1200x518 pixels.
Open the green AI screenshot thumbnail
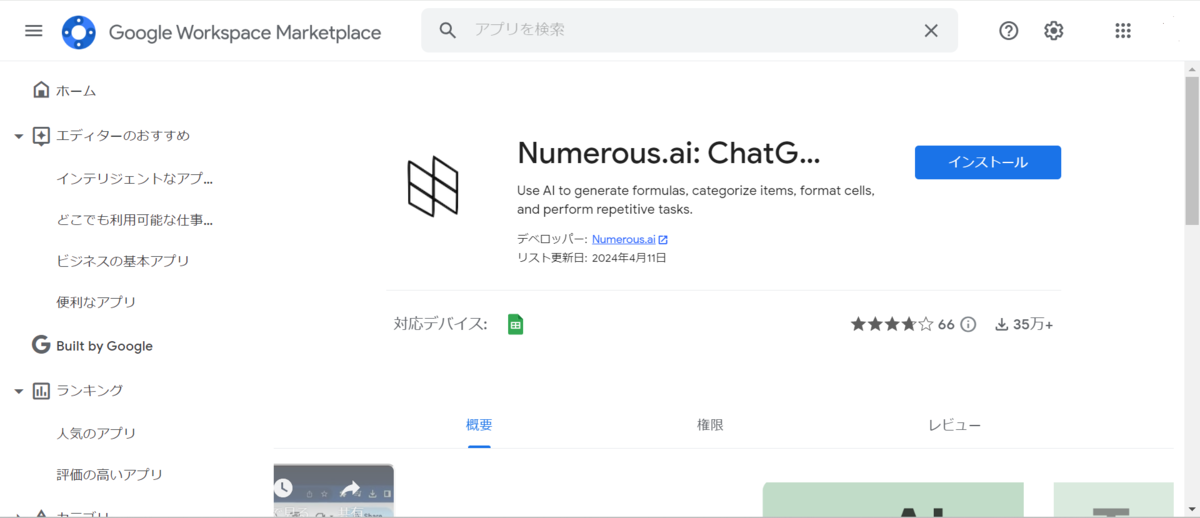click(x=893, y=500)
